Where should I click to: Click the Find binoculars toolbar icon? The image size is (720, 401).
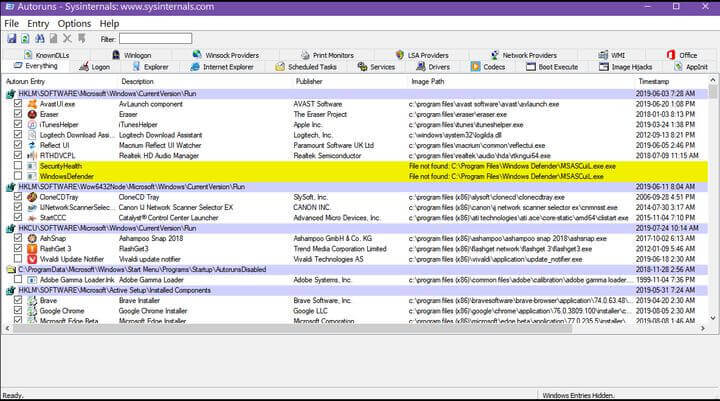click(x=40, y=39)
